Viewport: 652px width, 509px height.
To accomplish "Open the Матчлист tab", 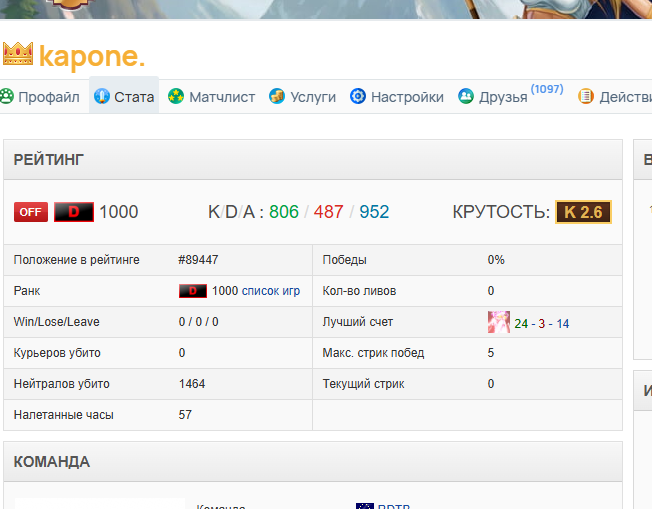I will tap(211, 96).
